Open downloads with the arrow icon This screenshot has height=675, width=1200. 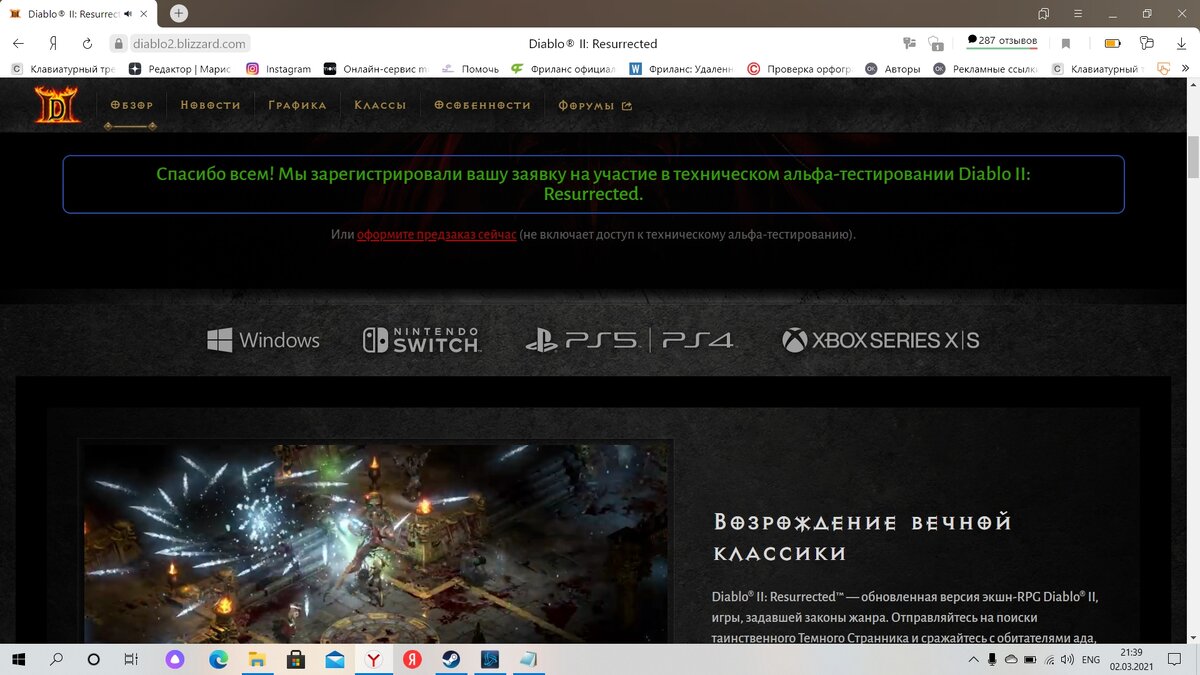[x=1180, y=43]
